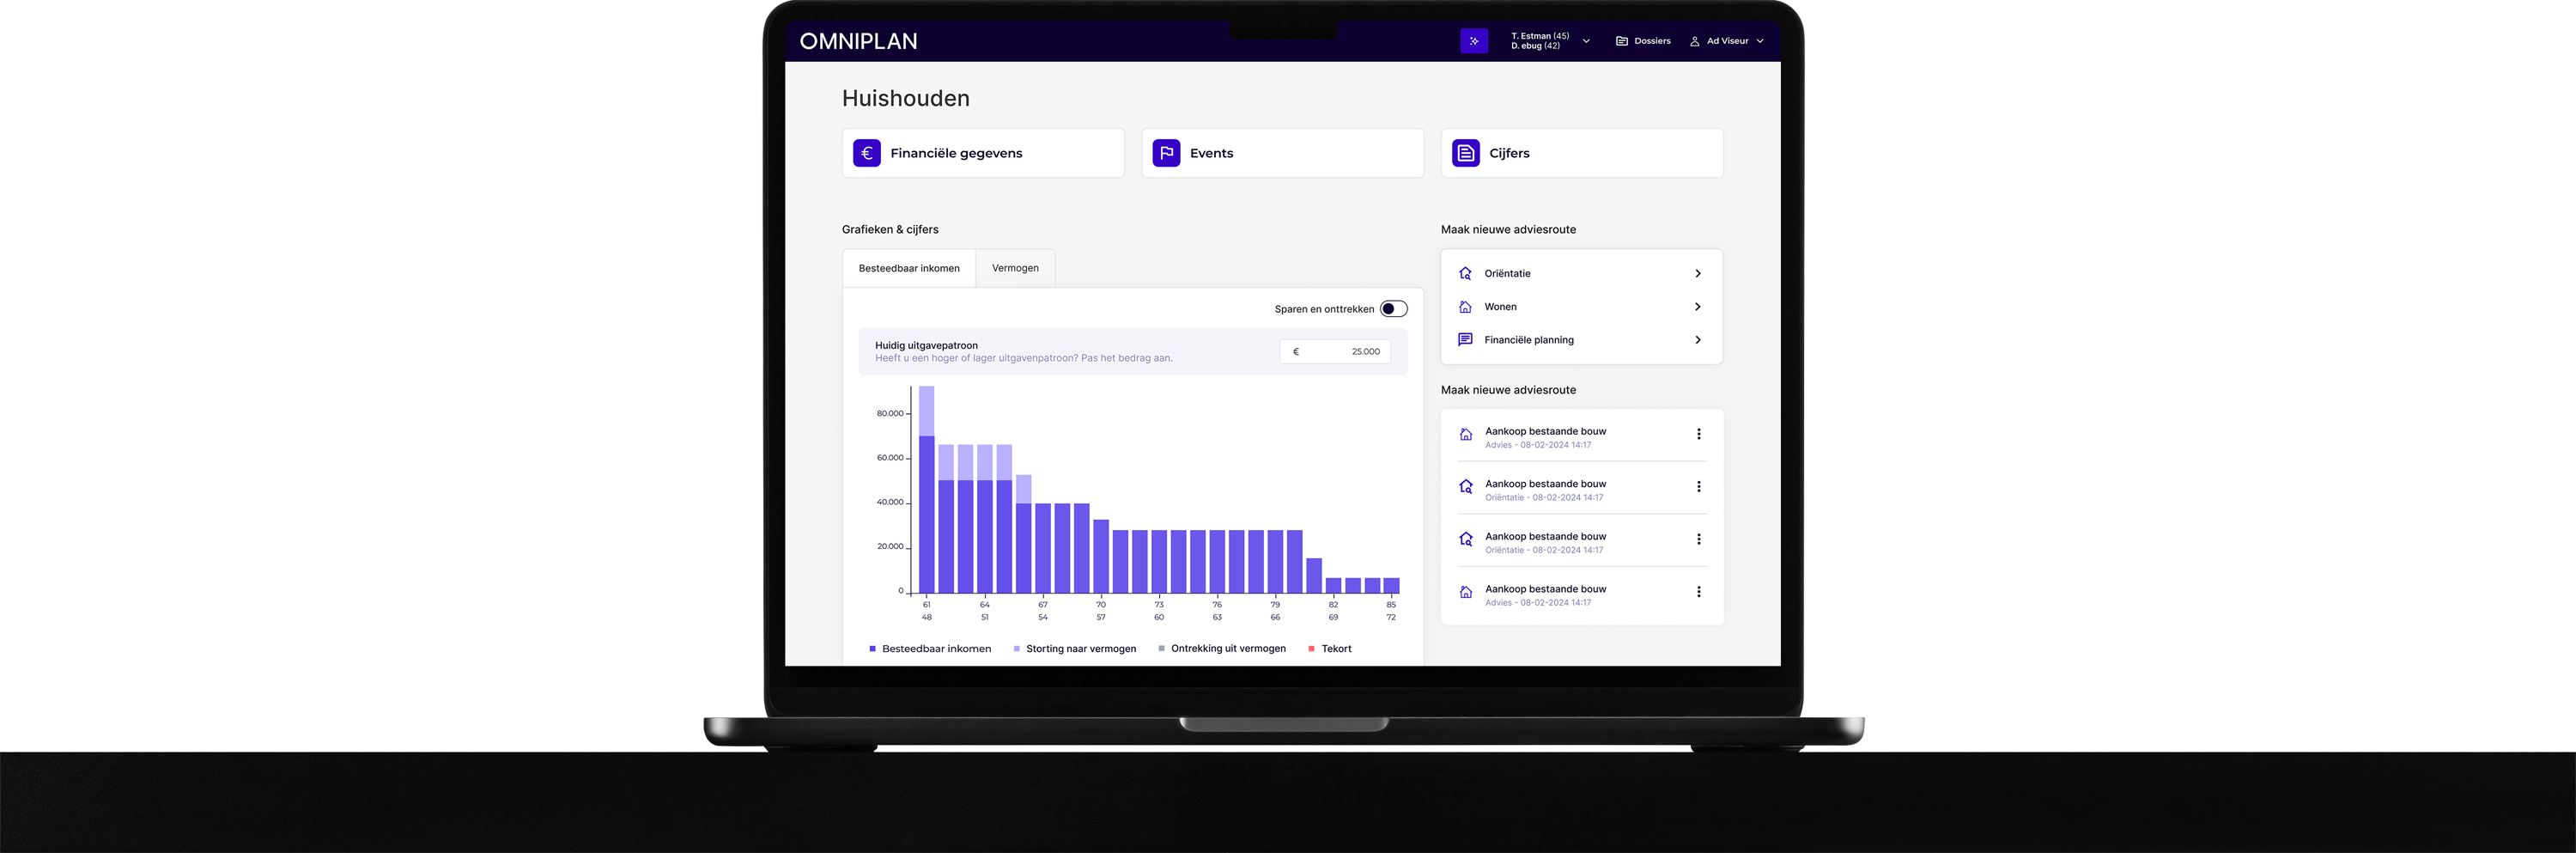This screenshot has height=853, width=2576.
Task: Click the flag icon on the Events card
Action: click(1166, 152)
